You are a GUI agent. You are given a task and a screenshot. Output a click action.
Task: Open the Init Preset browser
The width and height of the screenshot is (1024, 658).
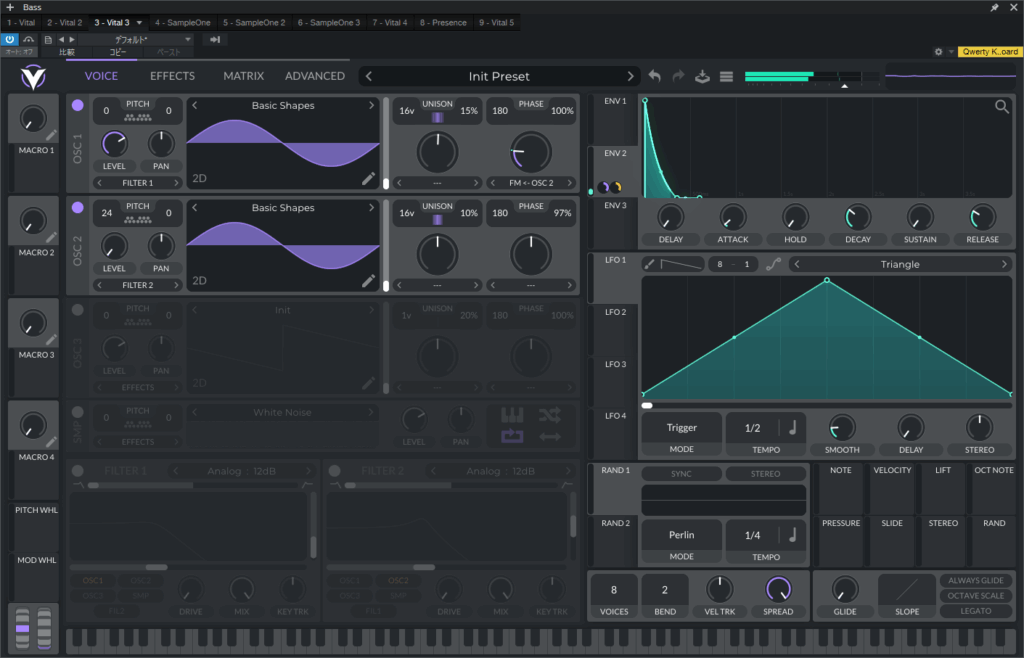point(498,76)
